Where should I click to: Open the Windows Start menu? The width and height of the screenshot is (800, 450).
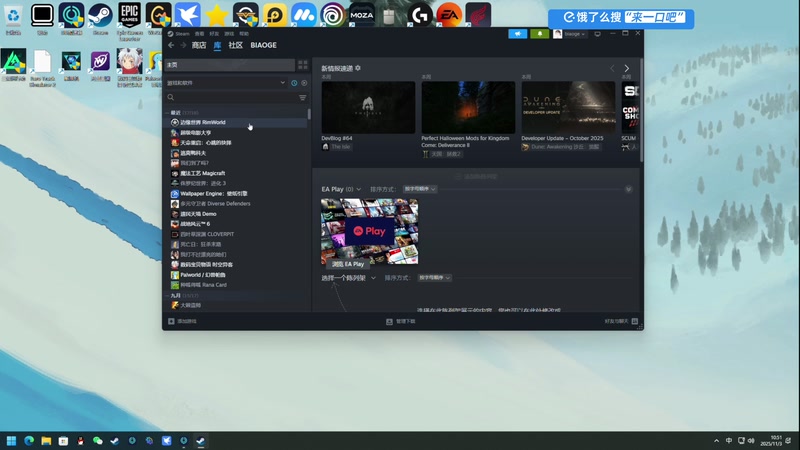[x=11, y=441]
